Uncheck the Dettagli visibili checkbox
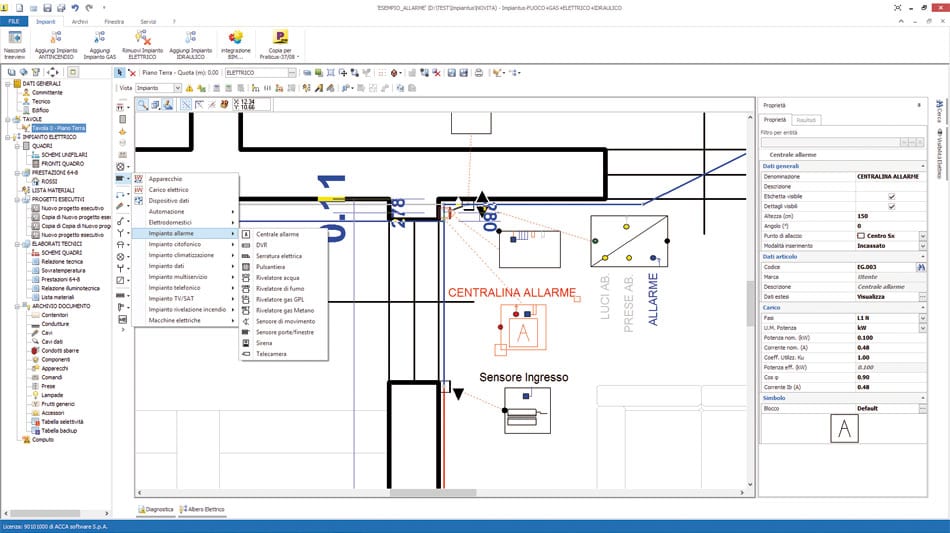Screen dimensions: 950x533 click(x=891, y=207)
